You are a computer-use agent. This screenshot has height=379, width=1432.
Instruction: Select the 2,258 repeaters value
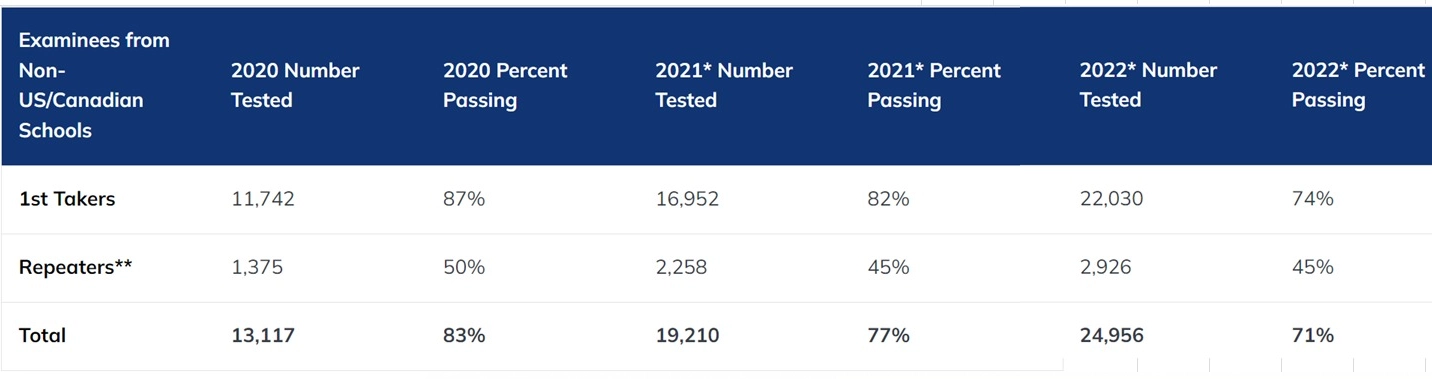point(683,267)
